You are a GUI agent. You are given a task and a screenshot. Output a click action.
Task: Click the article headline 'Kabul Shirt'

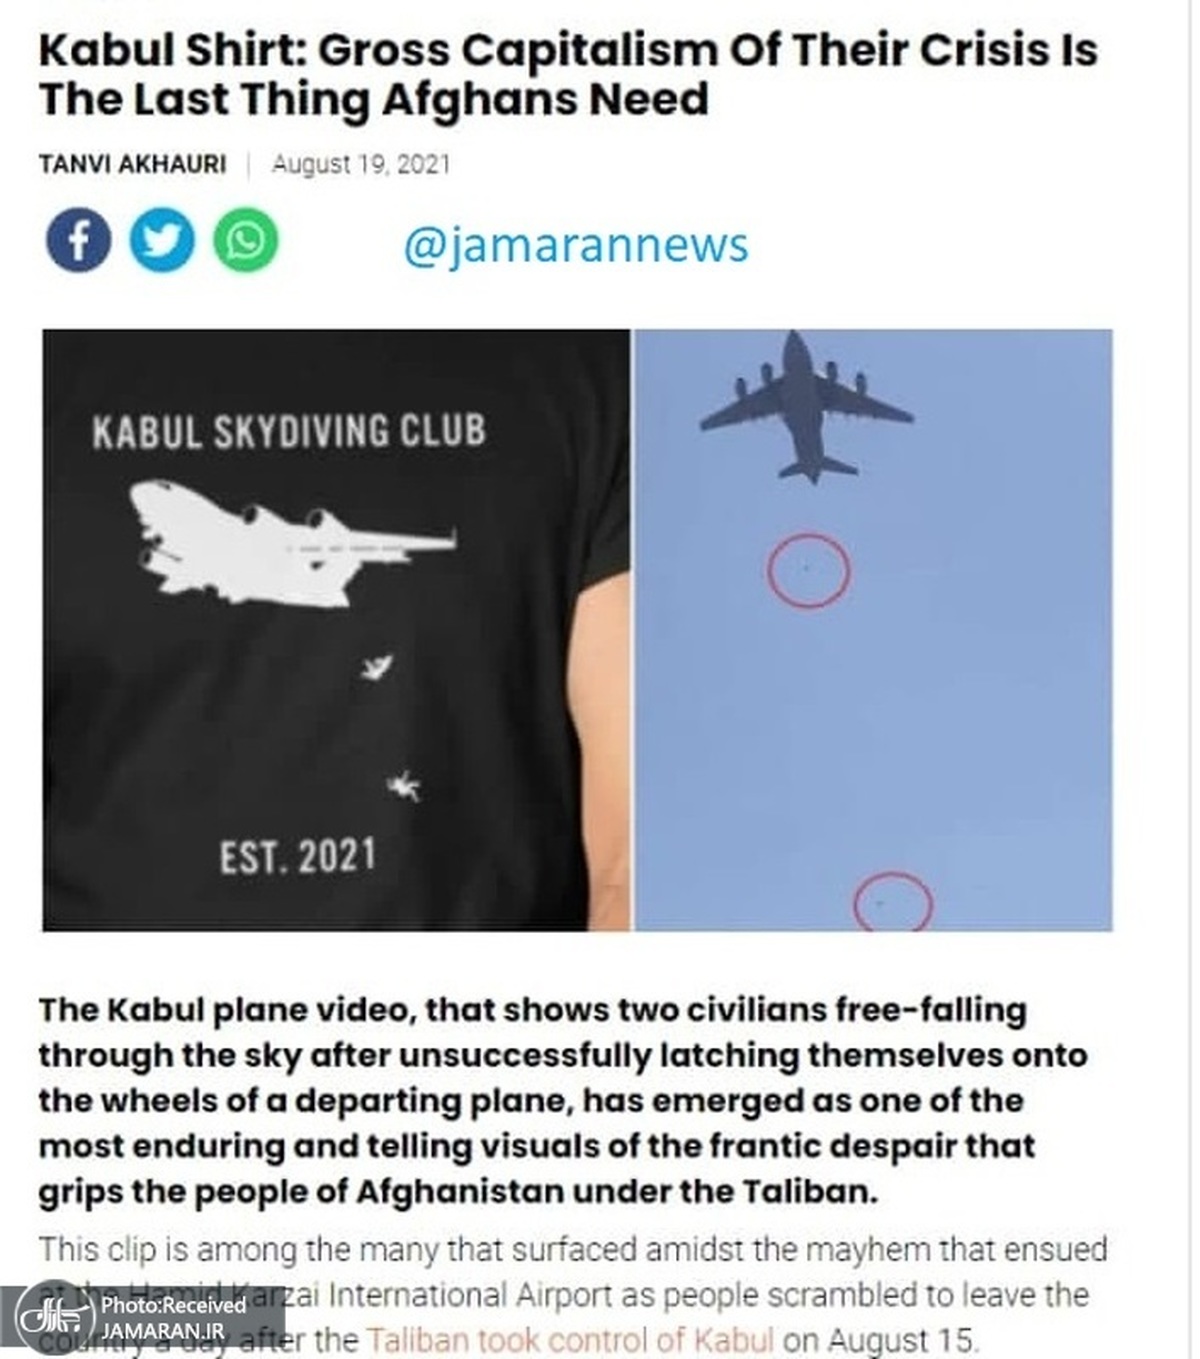(568, 75)
